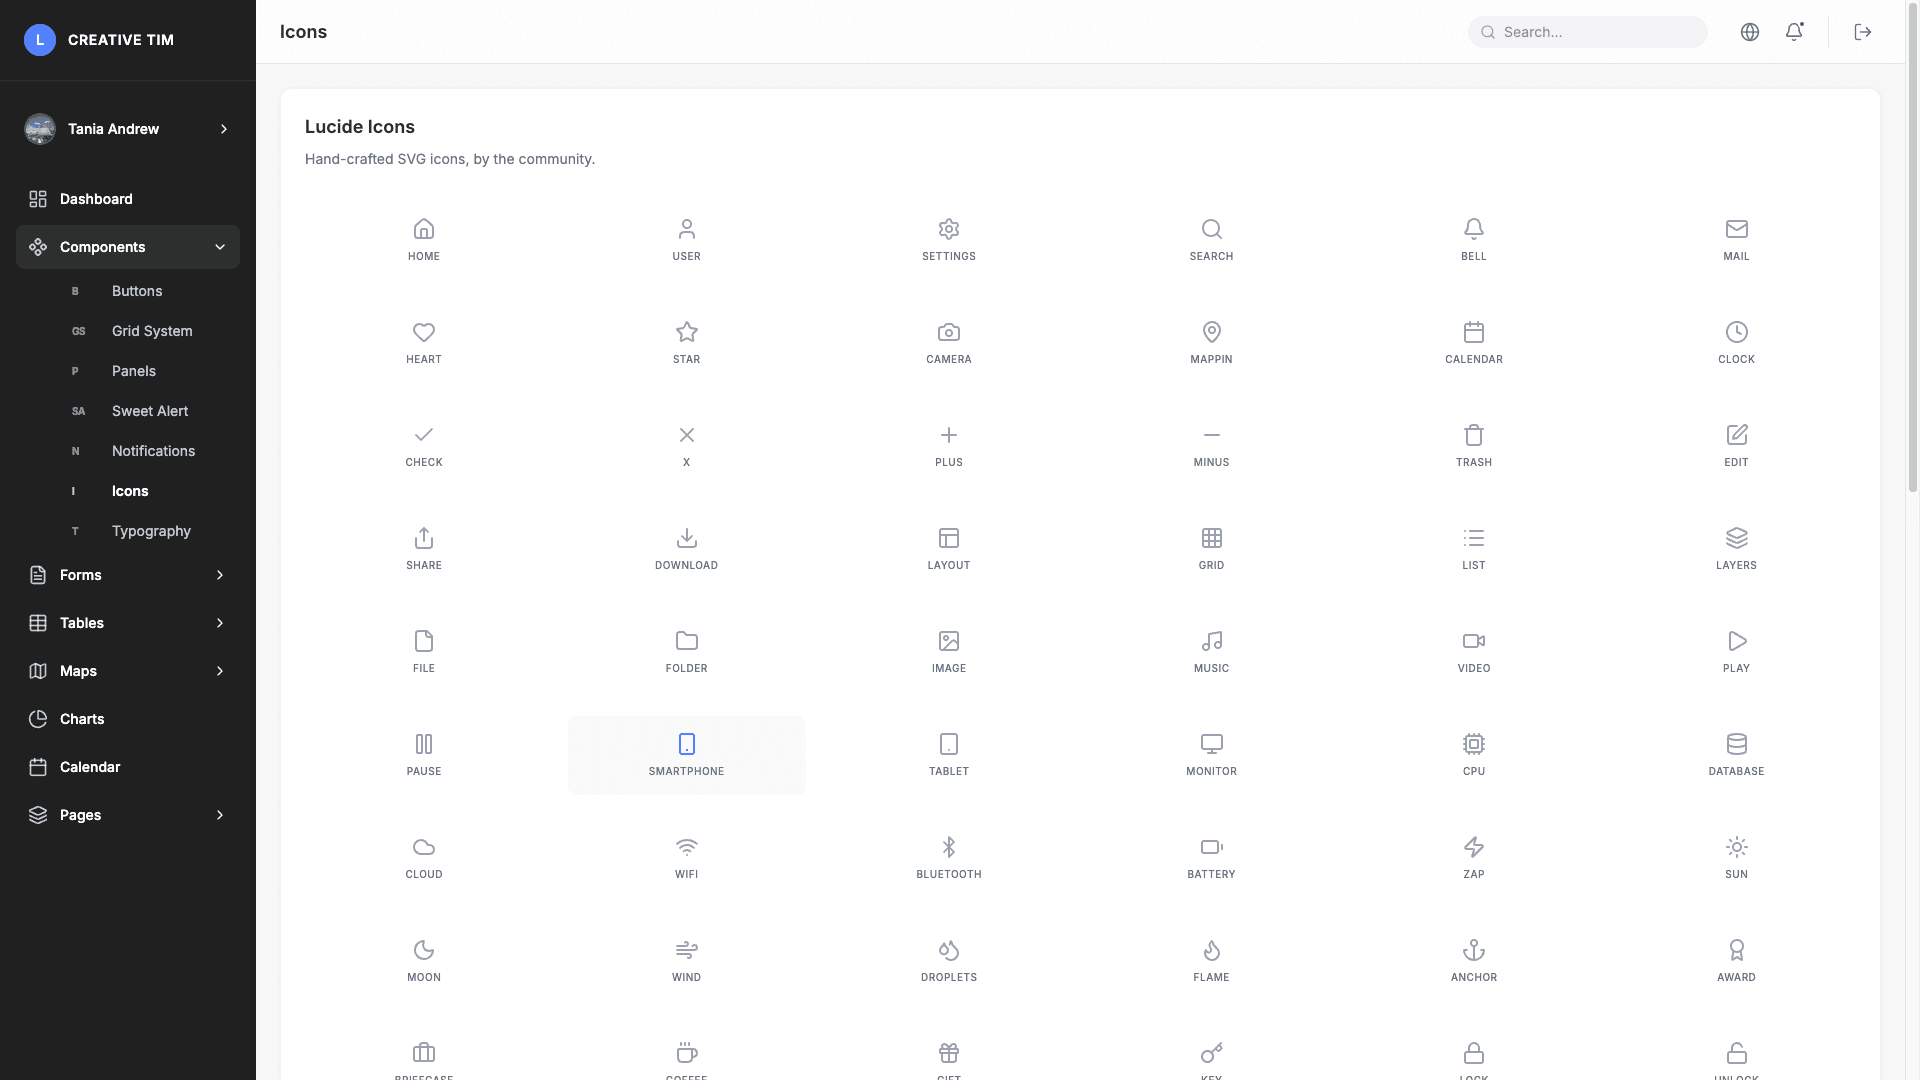Expand the Forms section in the sidebar
The image size is (1920, 1080).
tap(128, 575)
